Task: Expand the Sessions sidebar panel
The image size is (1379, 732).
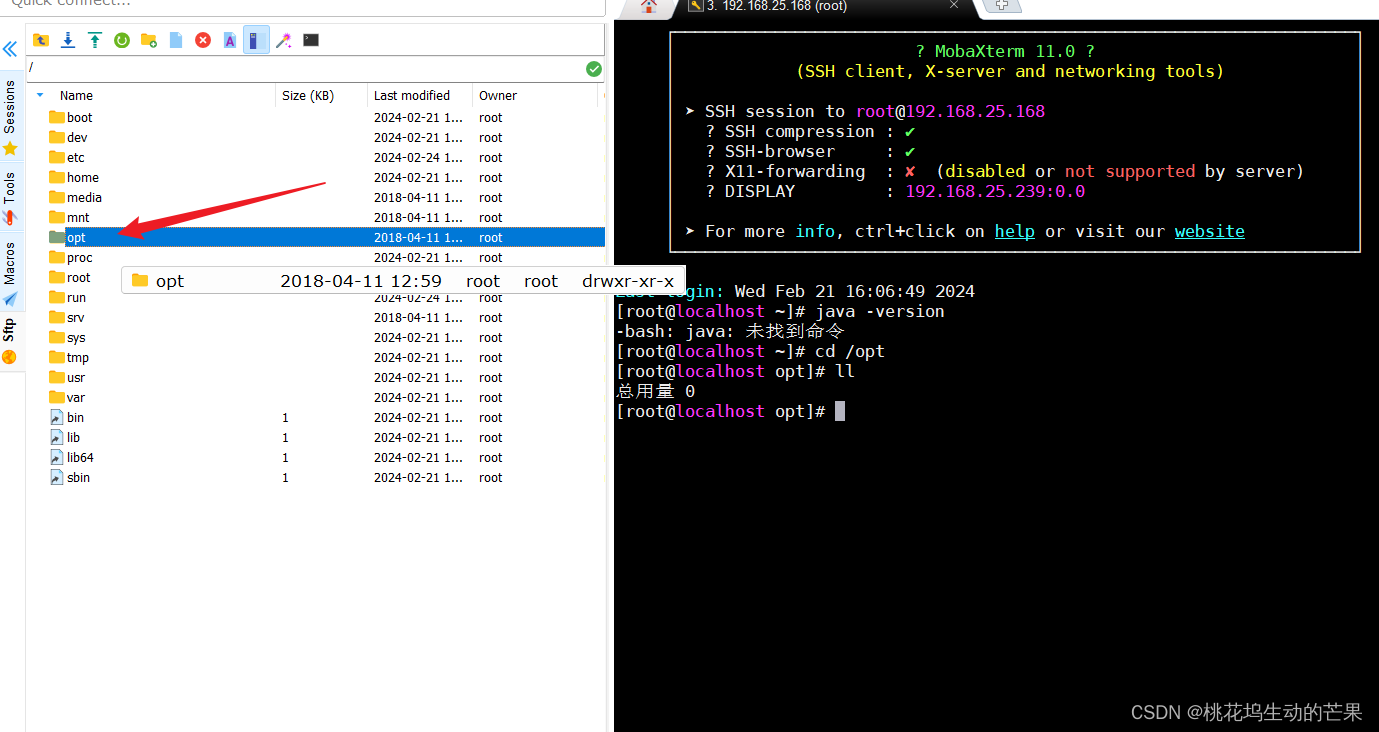Action: click(x=10, y=106)
